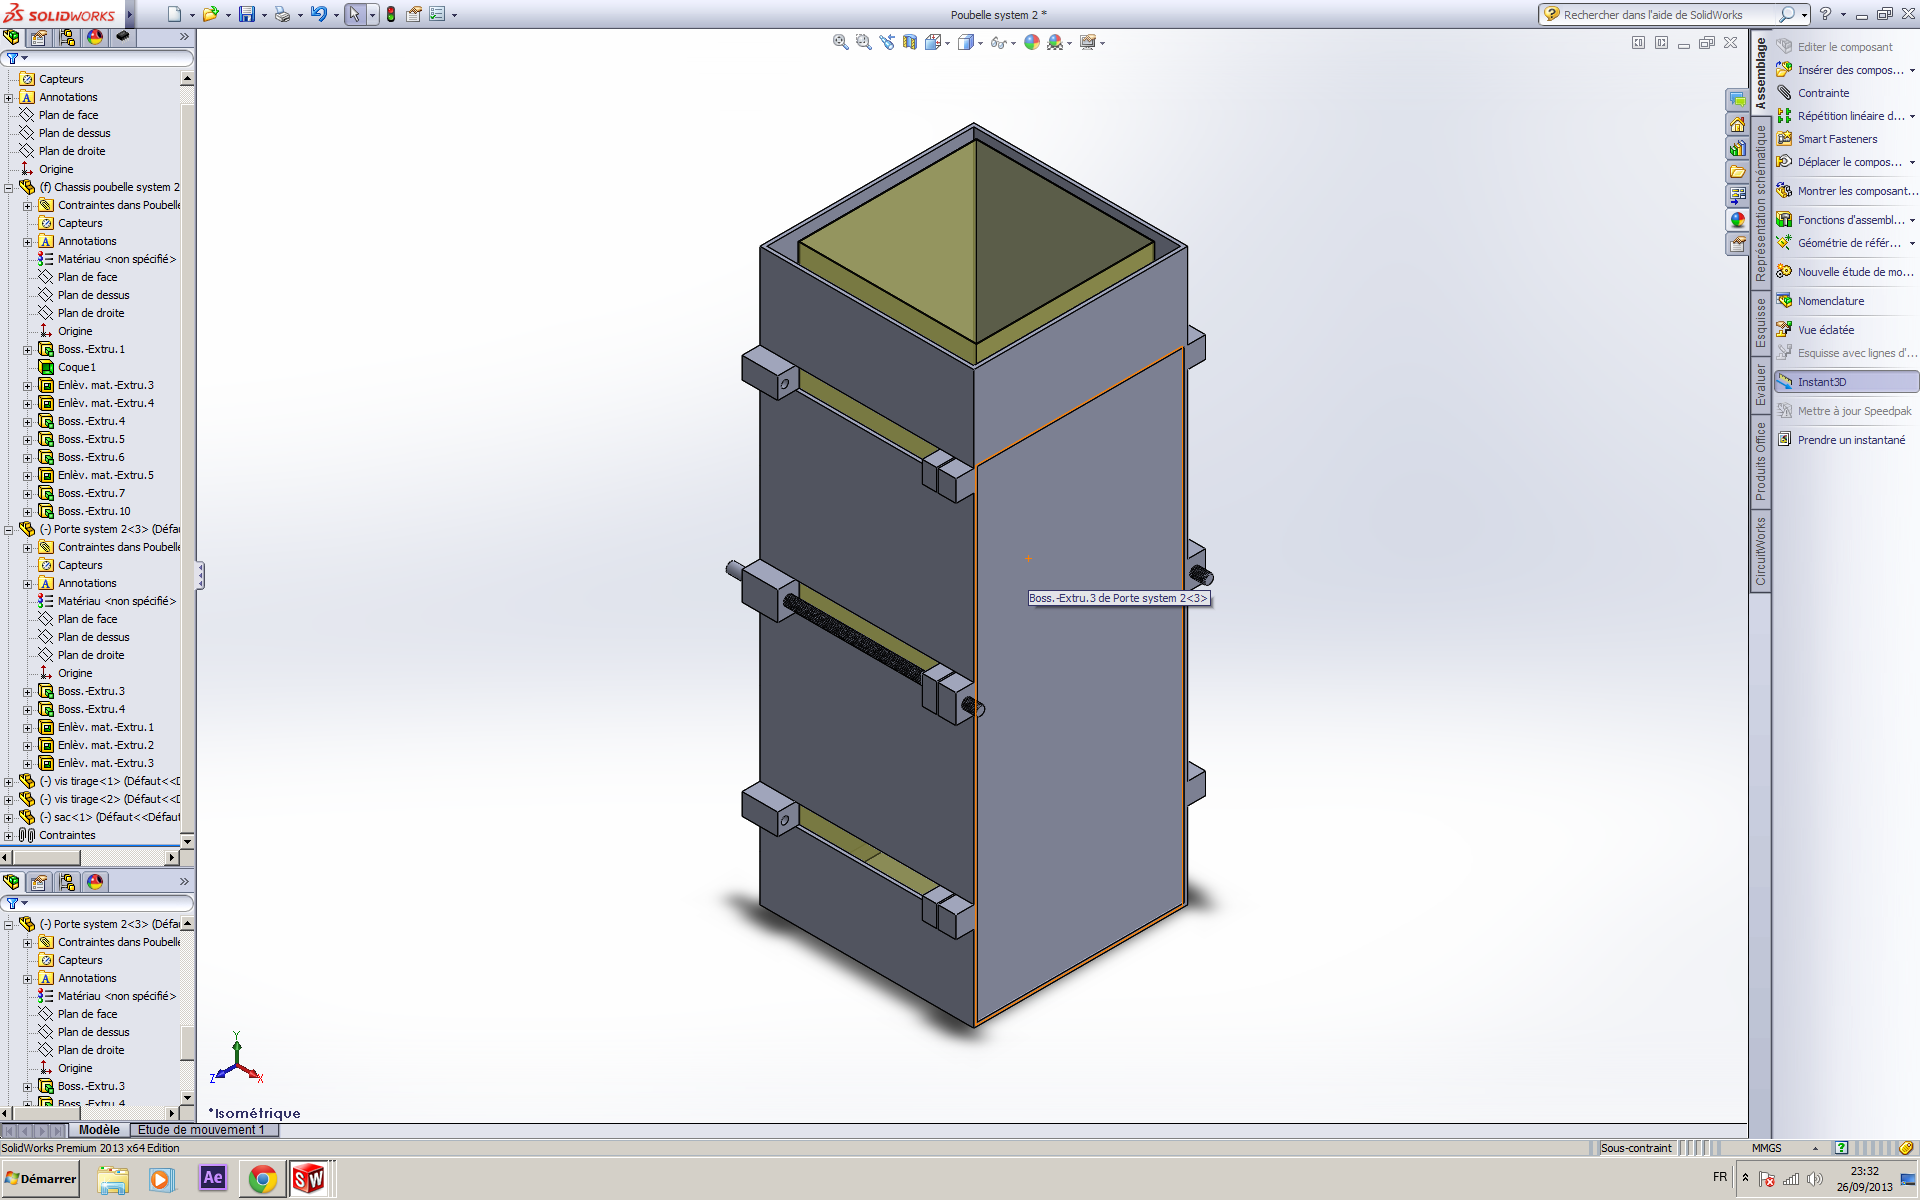Screen dimensions: 1920x1200
Task: Open FeatureManager design tree tab icon
Action: point(11,37)
